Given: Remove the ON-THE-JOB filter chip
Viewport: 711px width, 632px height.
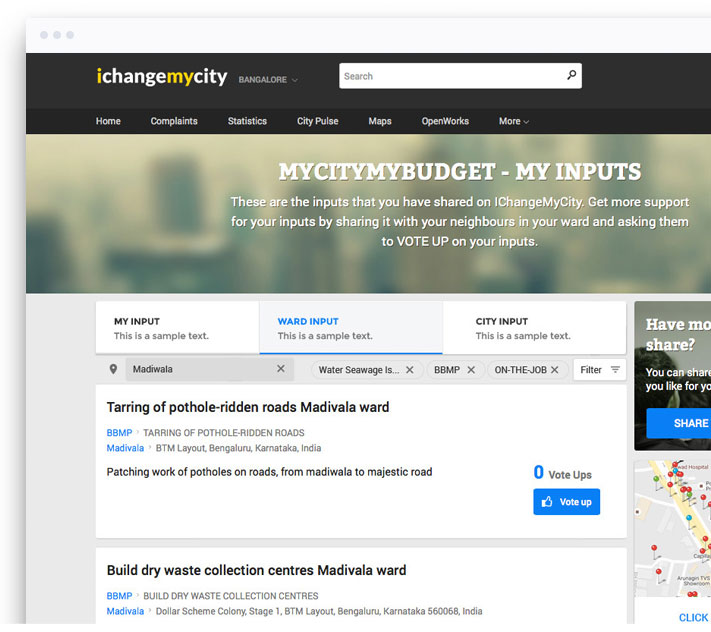Looking at the screenshot, I should (x=555, y=370).
